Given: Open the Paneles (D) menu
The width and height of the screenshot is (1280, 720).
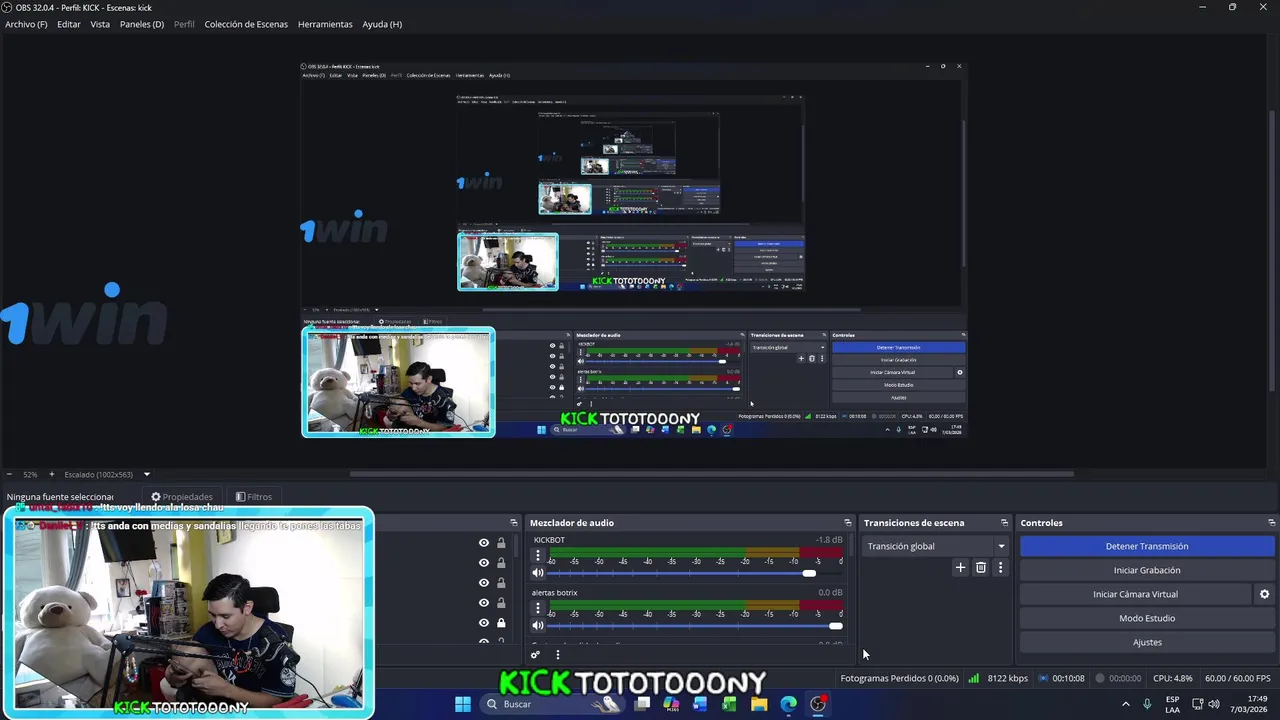Looking at the screenshot, I should pos(142,24).
